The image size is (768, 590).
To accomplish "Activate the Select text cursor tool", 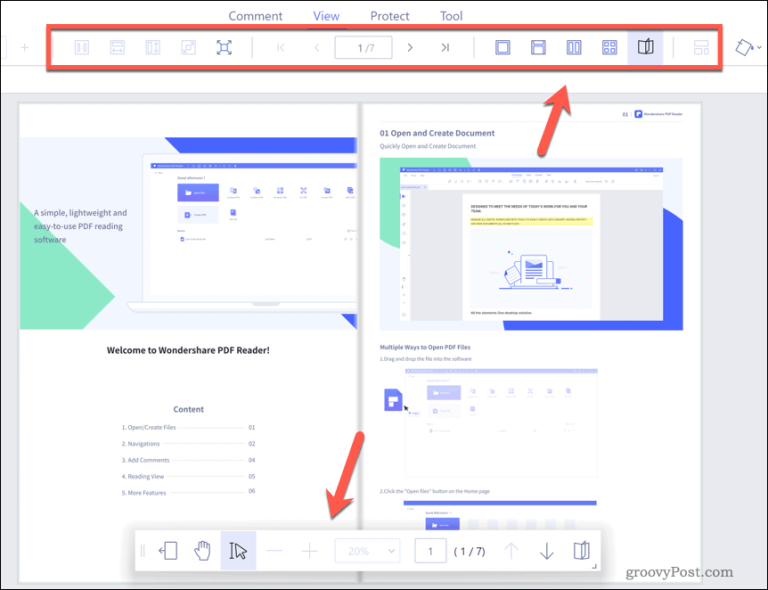I will 238,551.
